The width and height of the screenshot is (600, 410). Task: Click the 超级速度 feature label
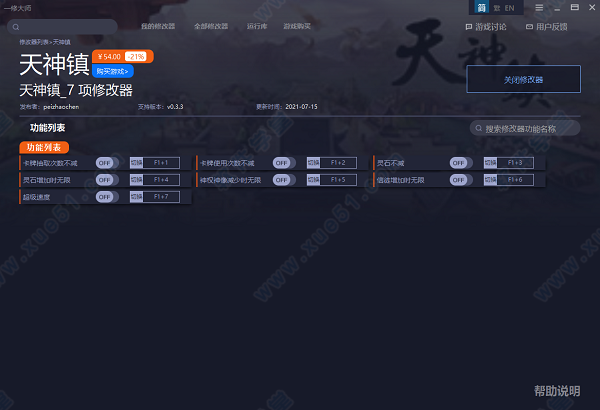coord(36,197)
